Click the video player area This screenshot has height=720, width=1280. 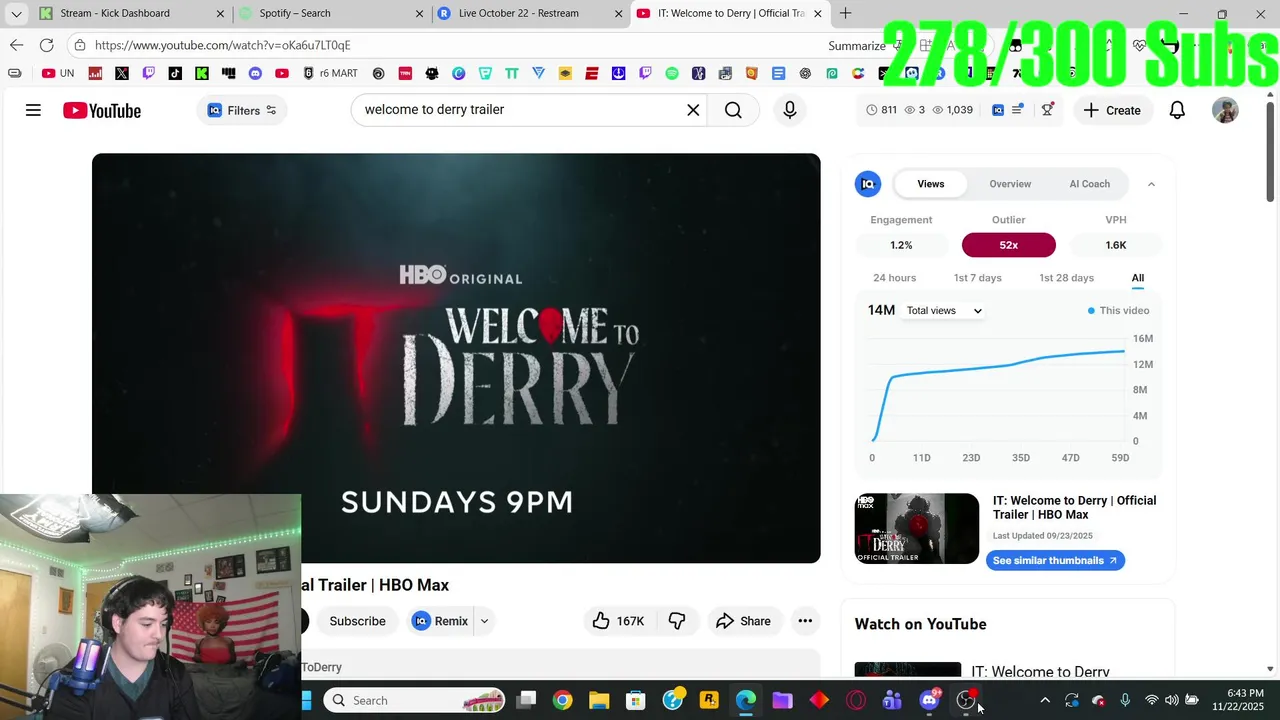pyautogui.click(x=456, y=358)
